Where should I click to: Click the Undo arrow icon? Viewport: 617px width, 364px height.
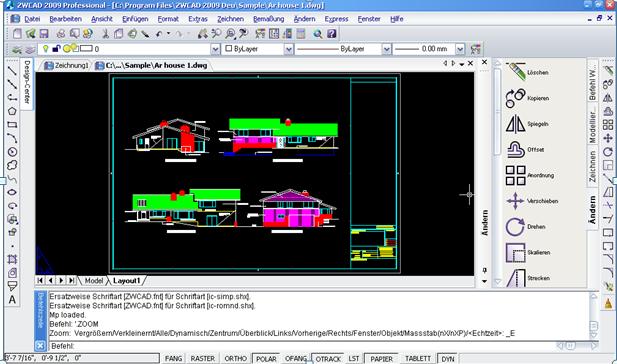point(159,34)
